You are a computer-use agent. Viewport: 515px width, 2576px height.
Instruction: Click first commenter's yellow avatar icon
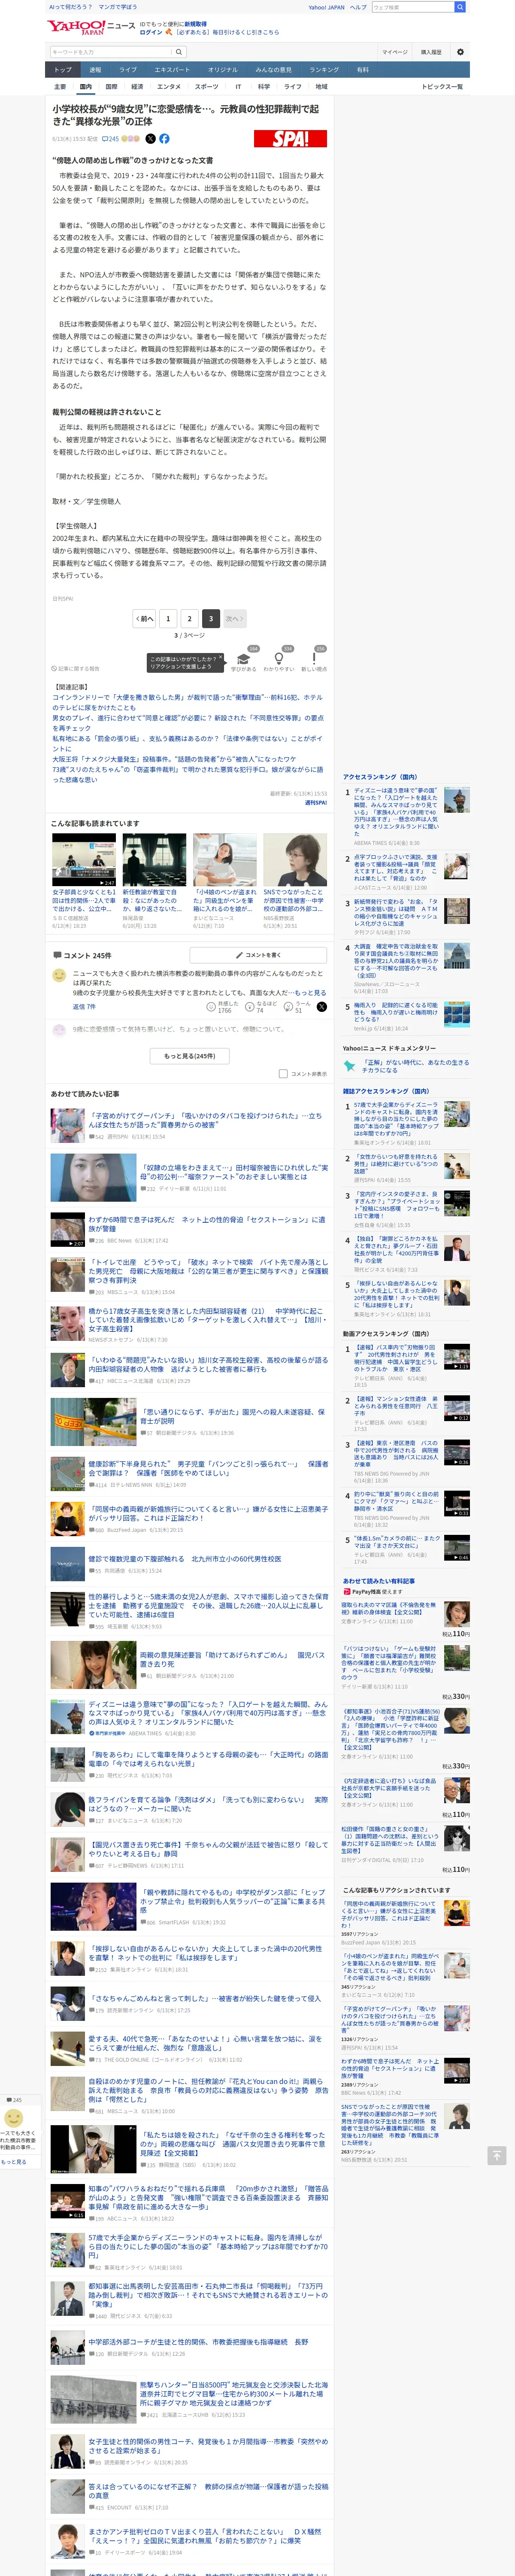59,975
